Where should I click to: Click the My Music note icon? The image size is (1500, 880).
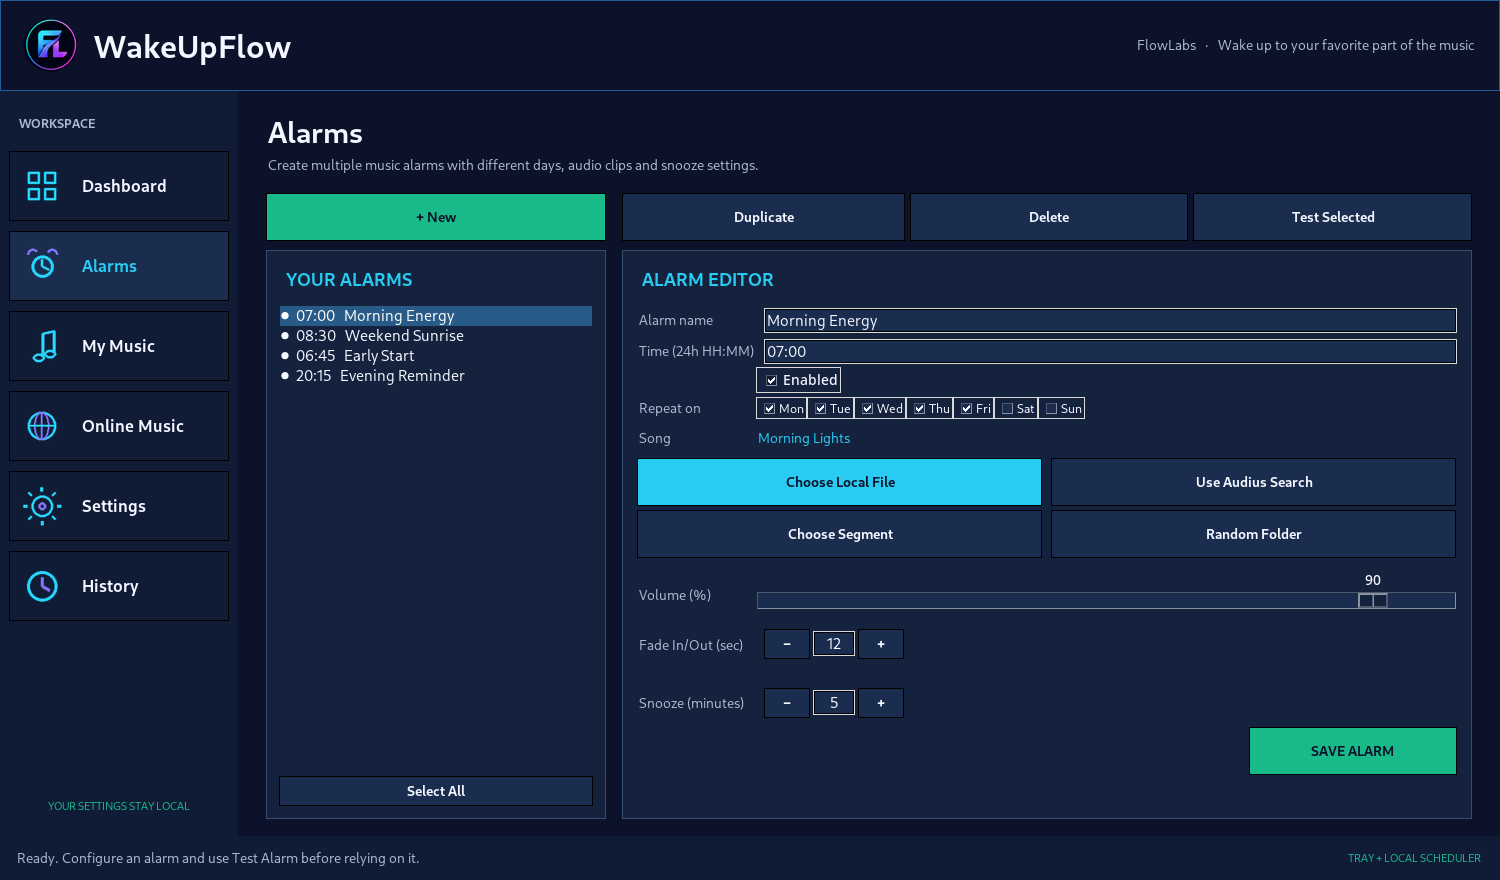tap(44, 346)
